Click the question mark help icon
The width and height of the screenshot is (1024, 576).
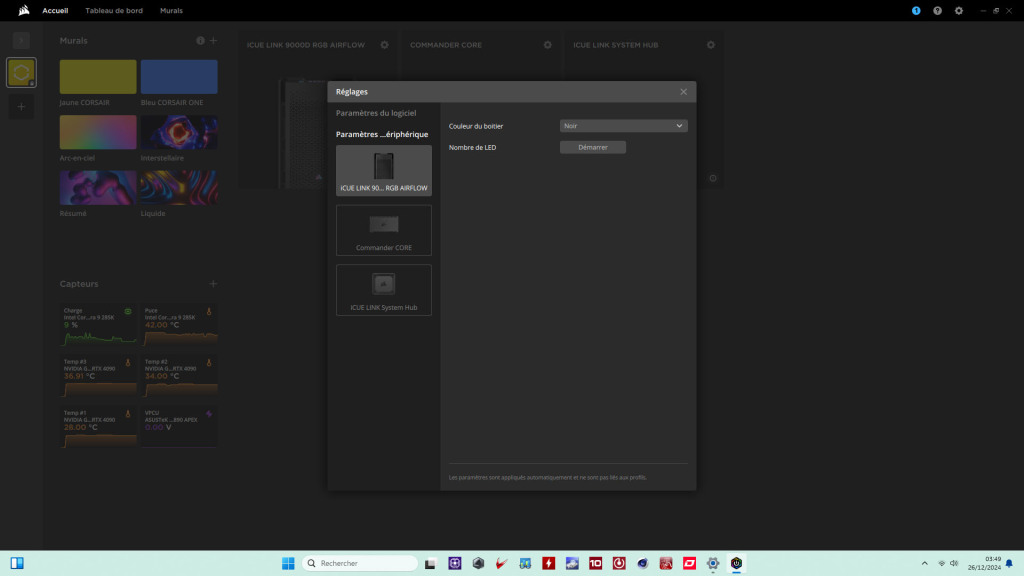pos(937,11)
